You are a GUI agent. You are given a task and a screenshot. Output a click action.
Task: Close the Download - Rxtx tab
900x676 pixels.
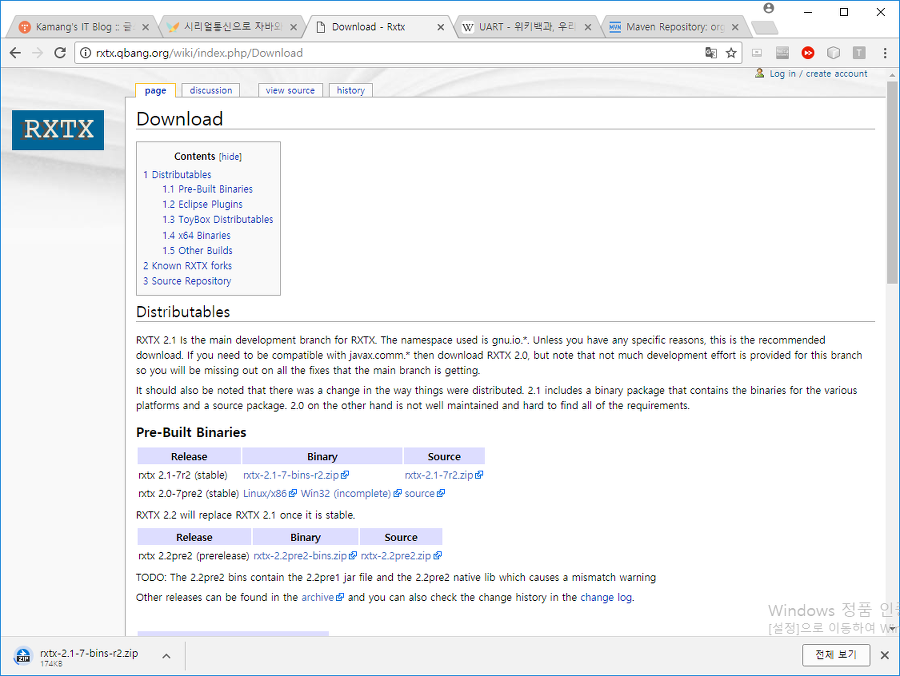[x=440, y=27]
